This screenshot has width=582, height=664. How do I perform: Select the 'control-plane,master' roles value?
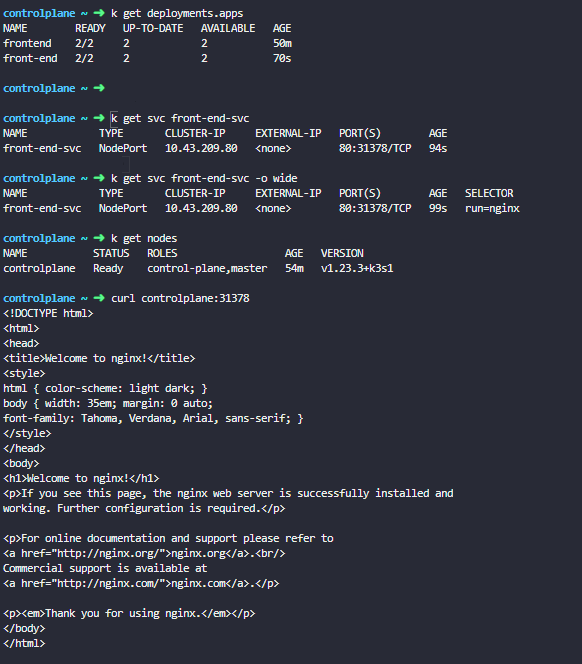pos(207,269)
